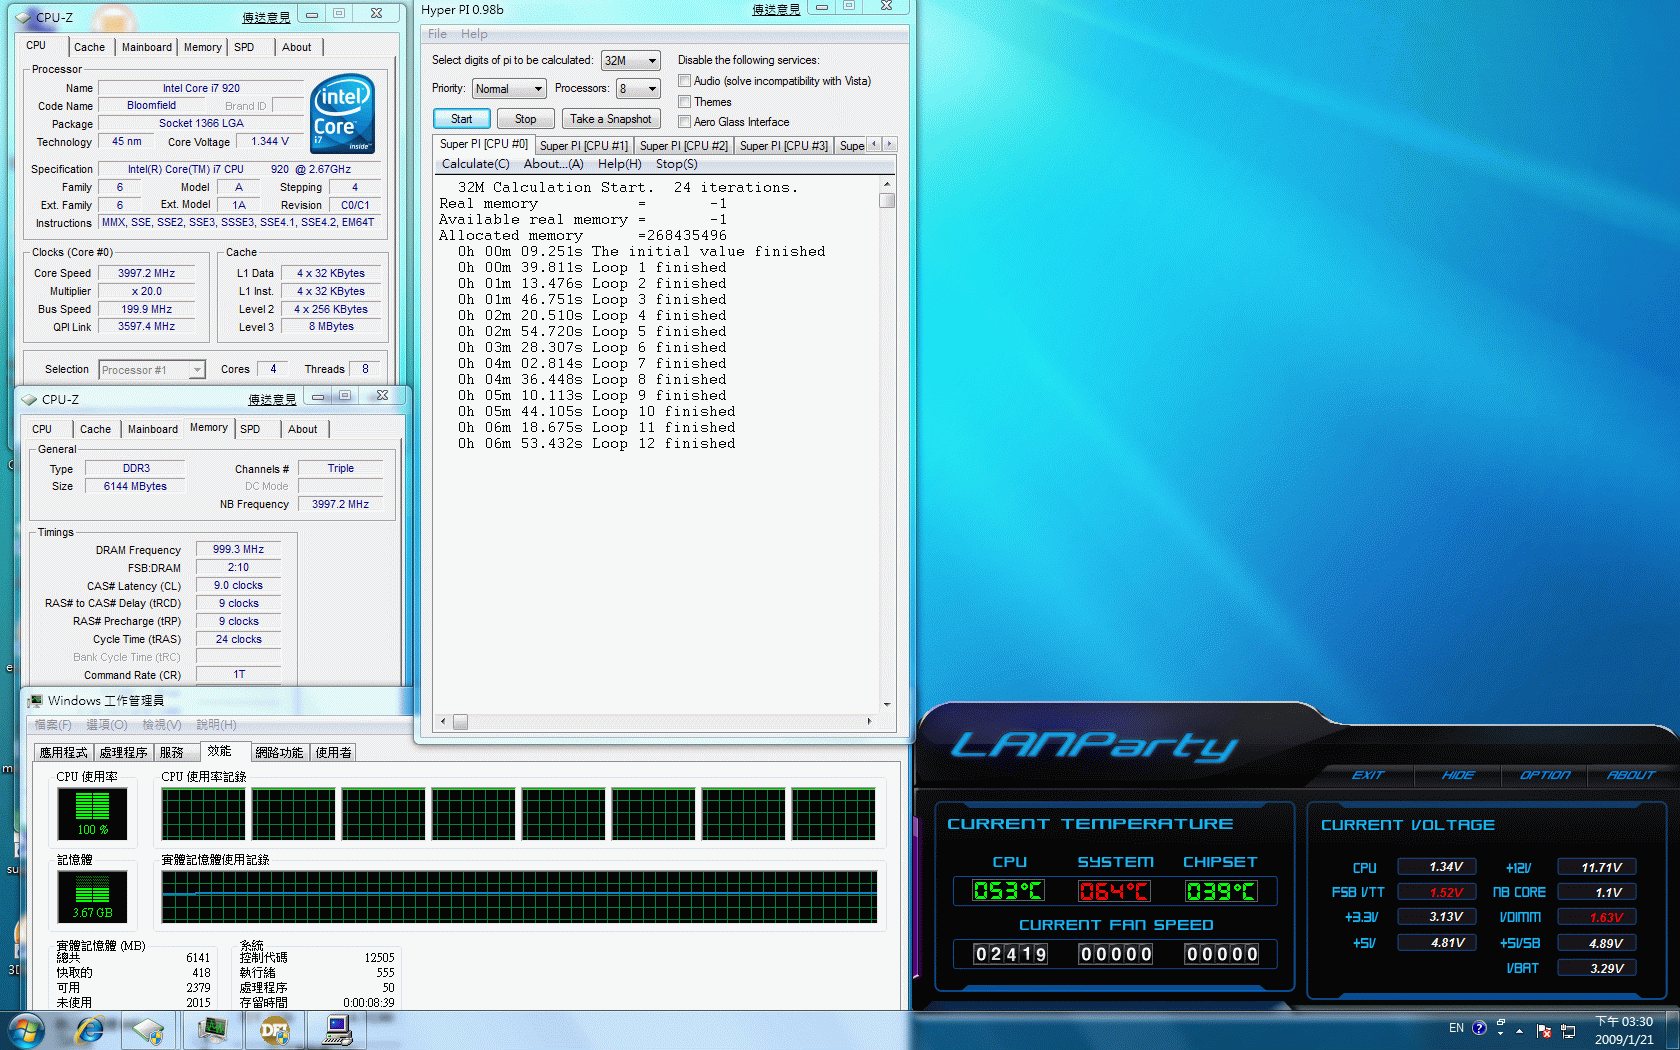
Task: Click the Hyper PI Start button
Action: 461,119
